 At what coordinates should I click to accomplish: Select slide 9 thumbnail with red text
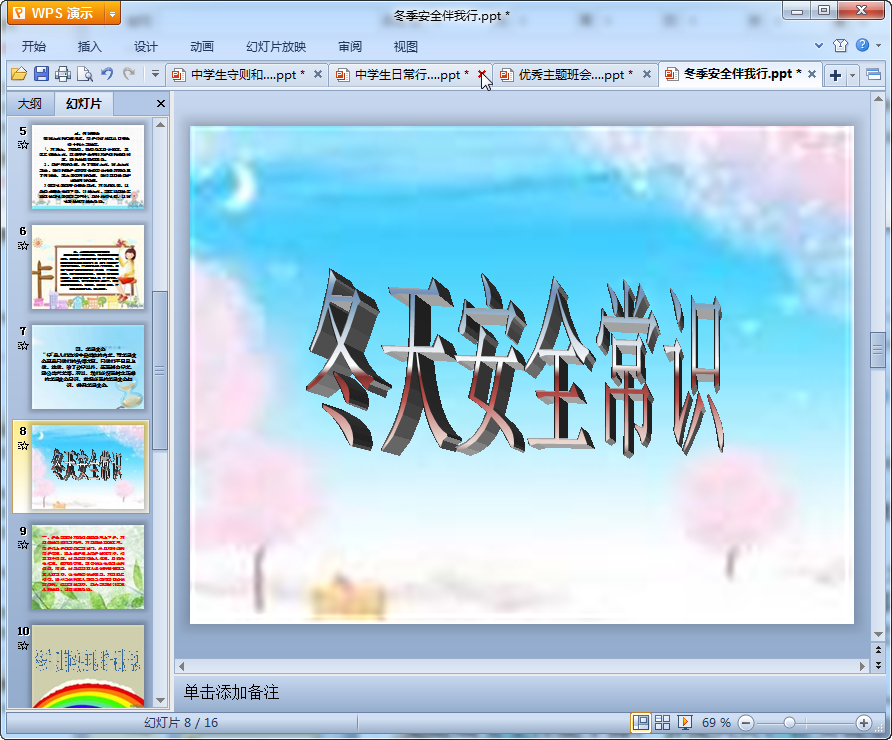(88, 567)
